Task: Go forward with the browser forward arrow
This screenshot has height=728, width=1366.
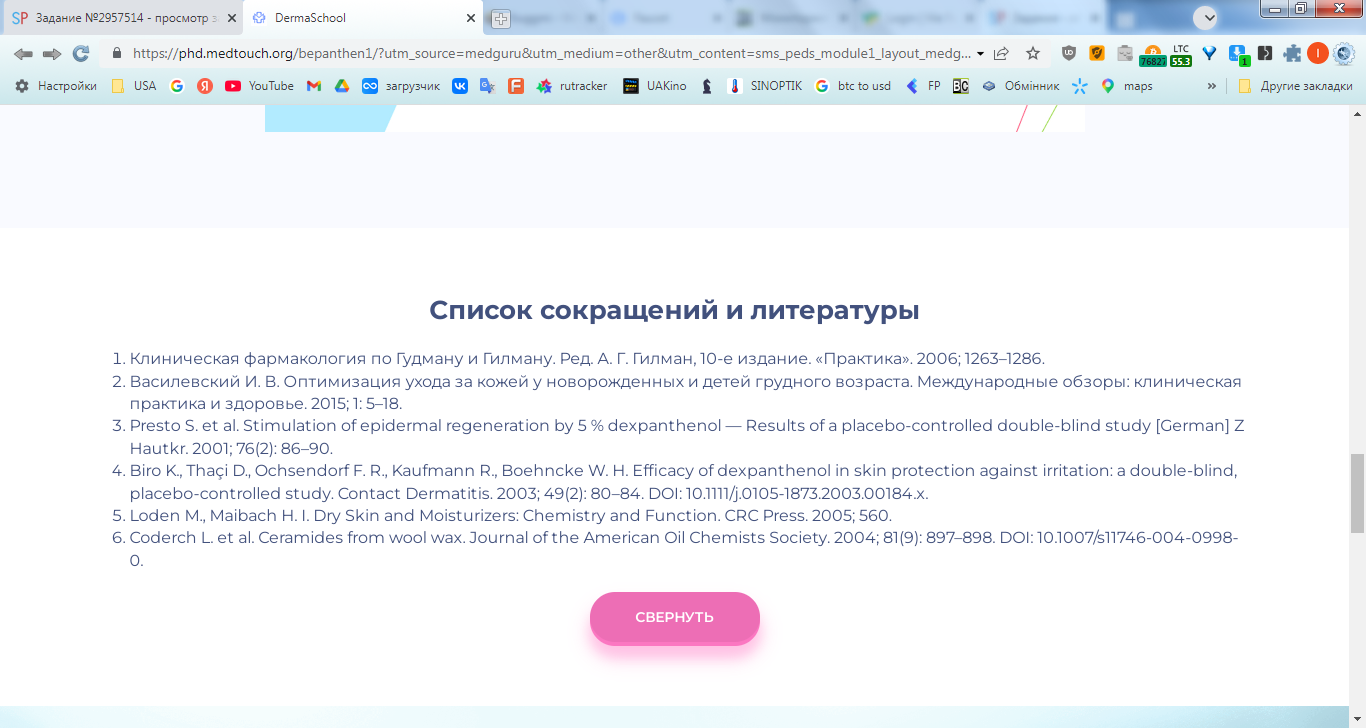Action: point(52,54)
